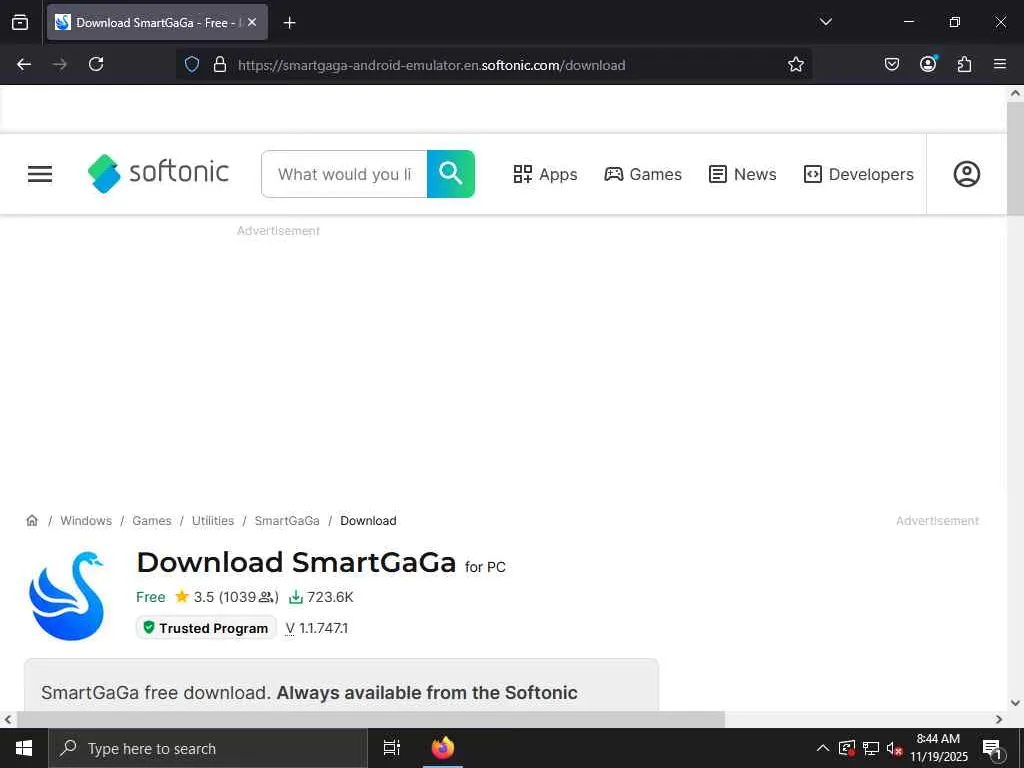Click the muted volume tray icon
This screenshot has width=1024, height=768.
pyautogui.click(x=894, y=748)
